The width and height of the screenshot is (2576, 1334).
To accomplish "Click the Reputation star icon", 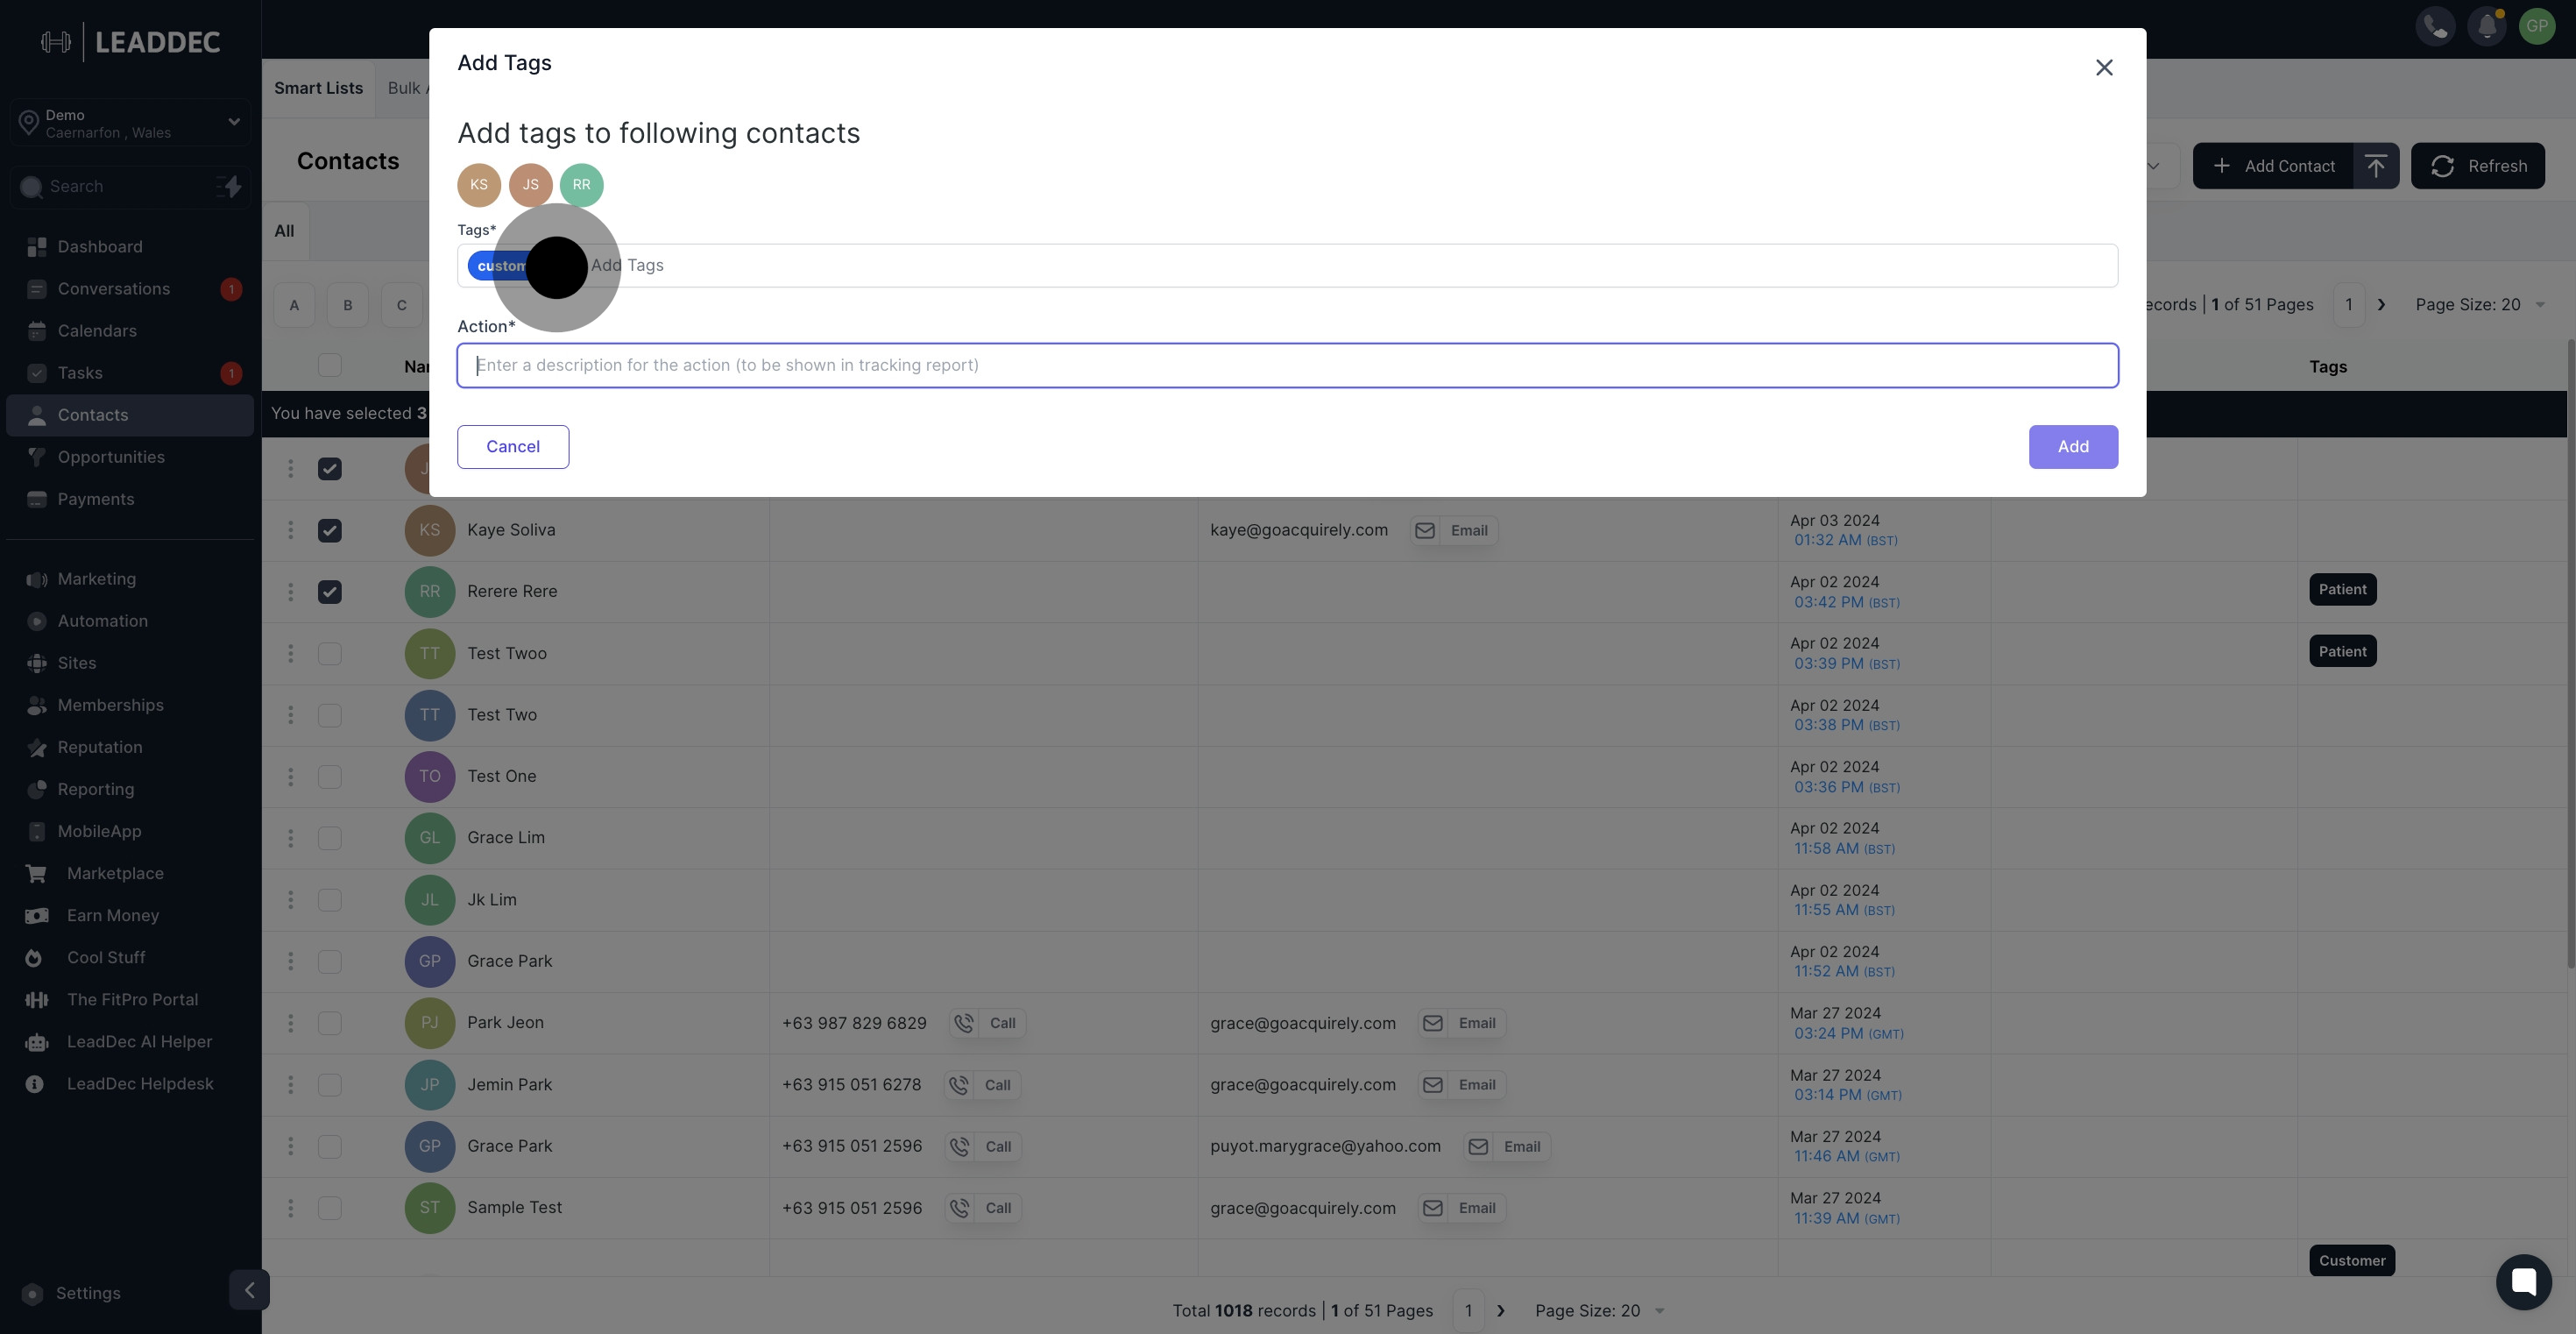I will (x=37, y=748).
